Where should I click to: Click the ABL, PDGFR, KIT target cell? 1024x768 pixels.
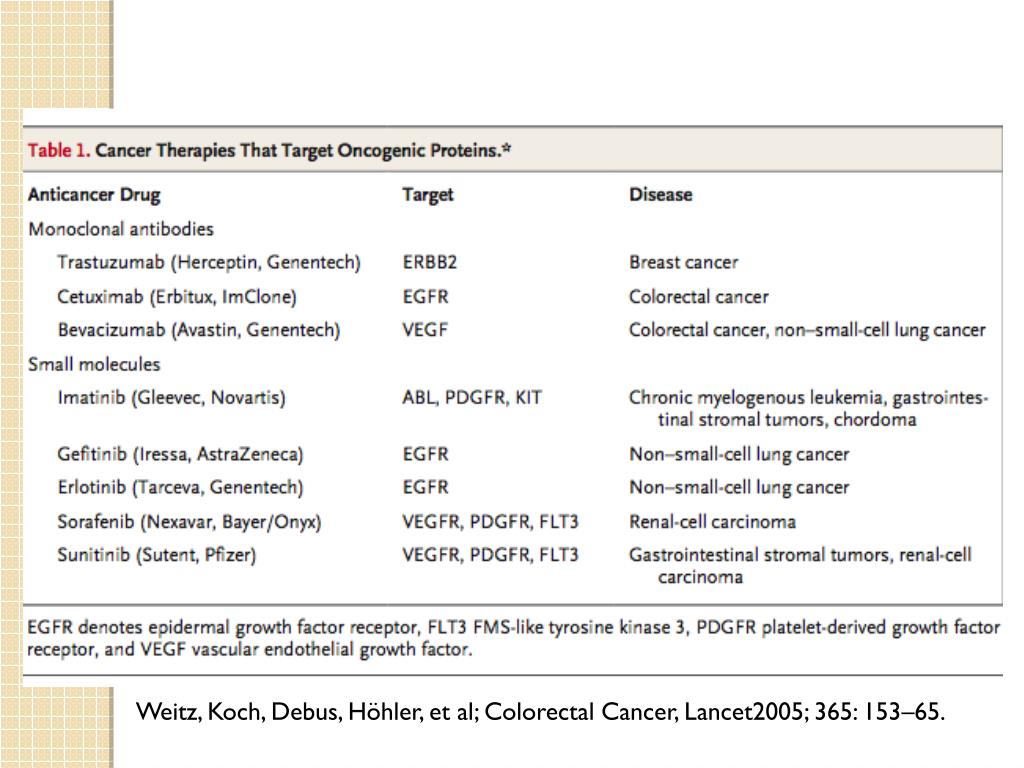click(472, 398)
